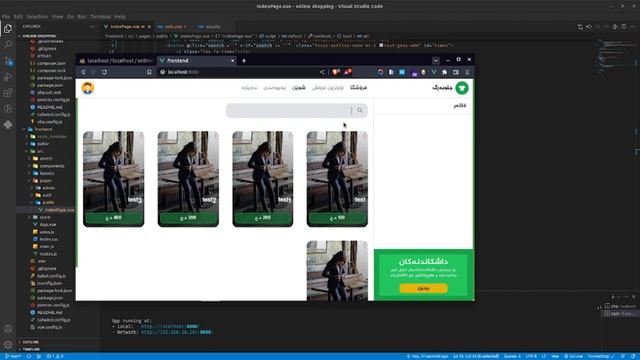Click the green price button on test card
This screenshot has height=360, width=640.
click(x=337, y=218)
